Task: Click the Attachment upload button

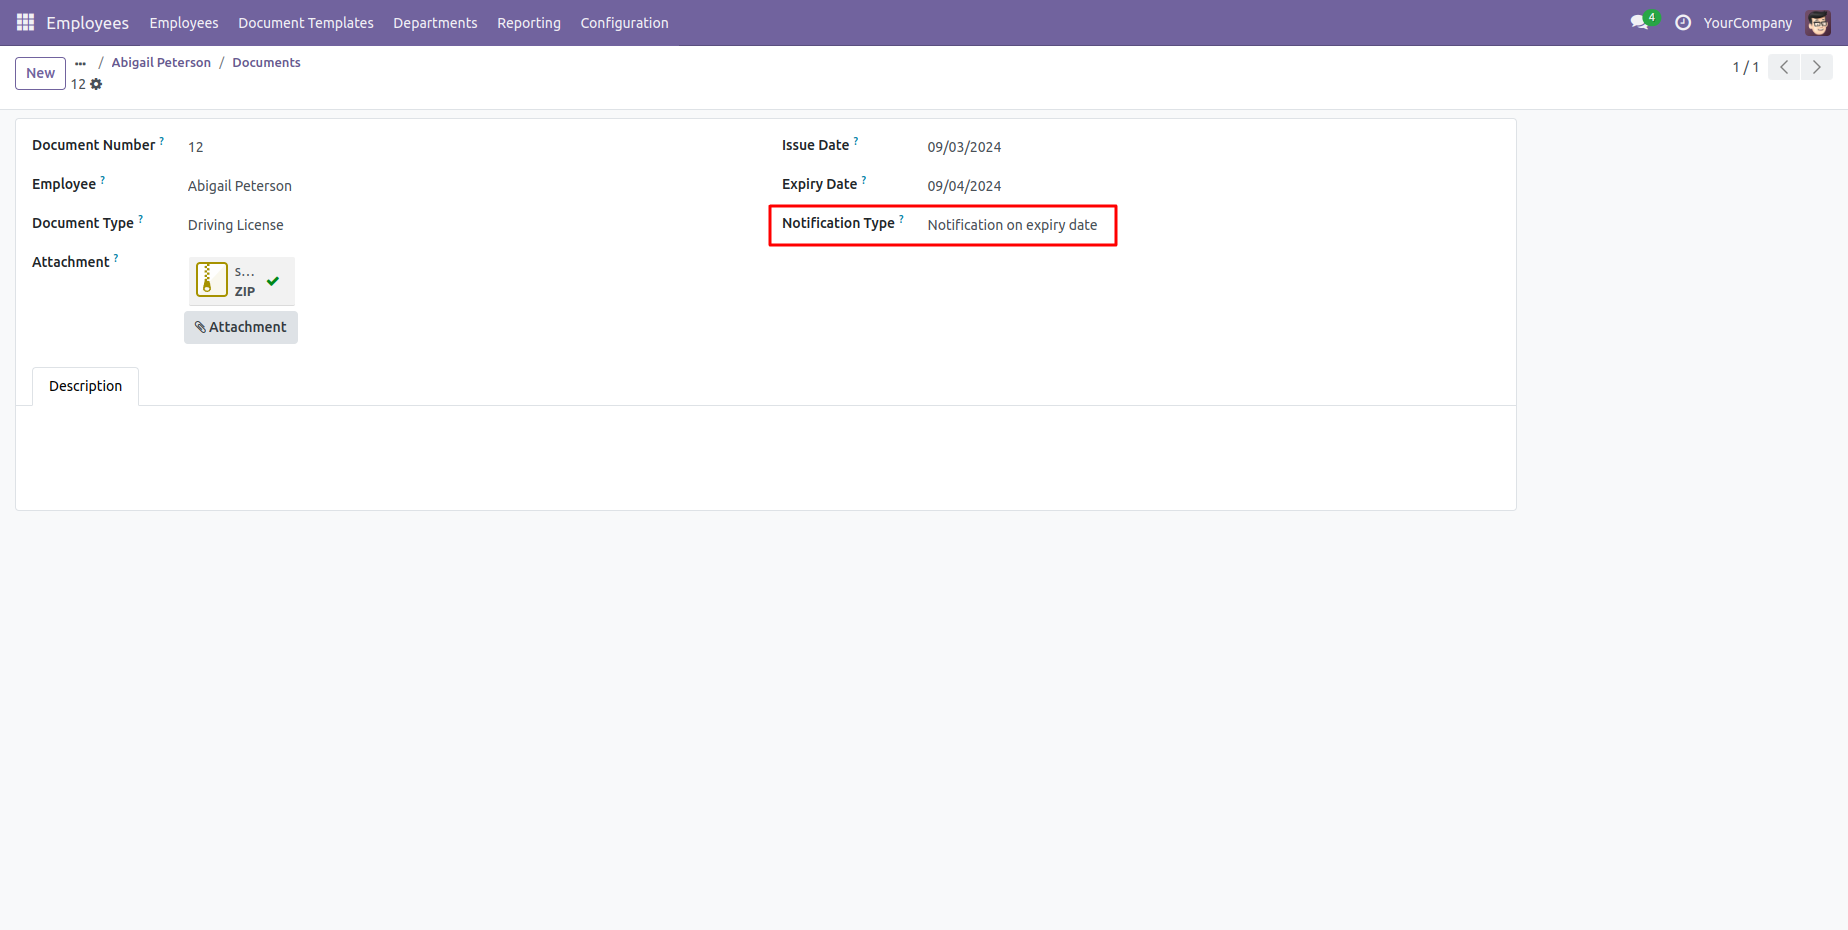Action: click(x=241, y=327)
